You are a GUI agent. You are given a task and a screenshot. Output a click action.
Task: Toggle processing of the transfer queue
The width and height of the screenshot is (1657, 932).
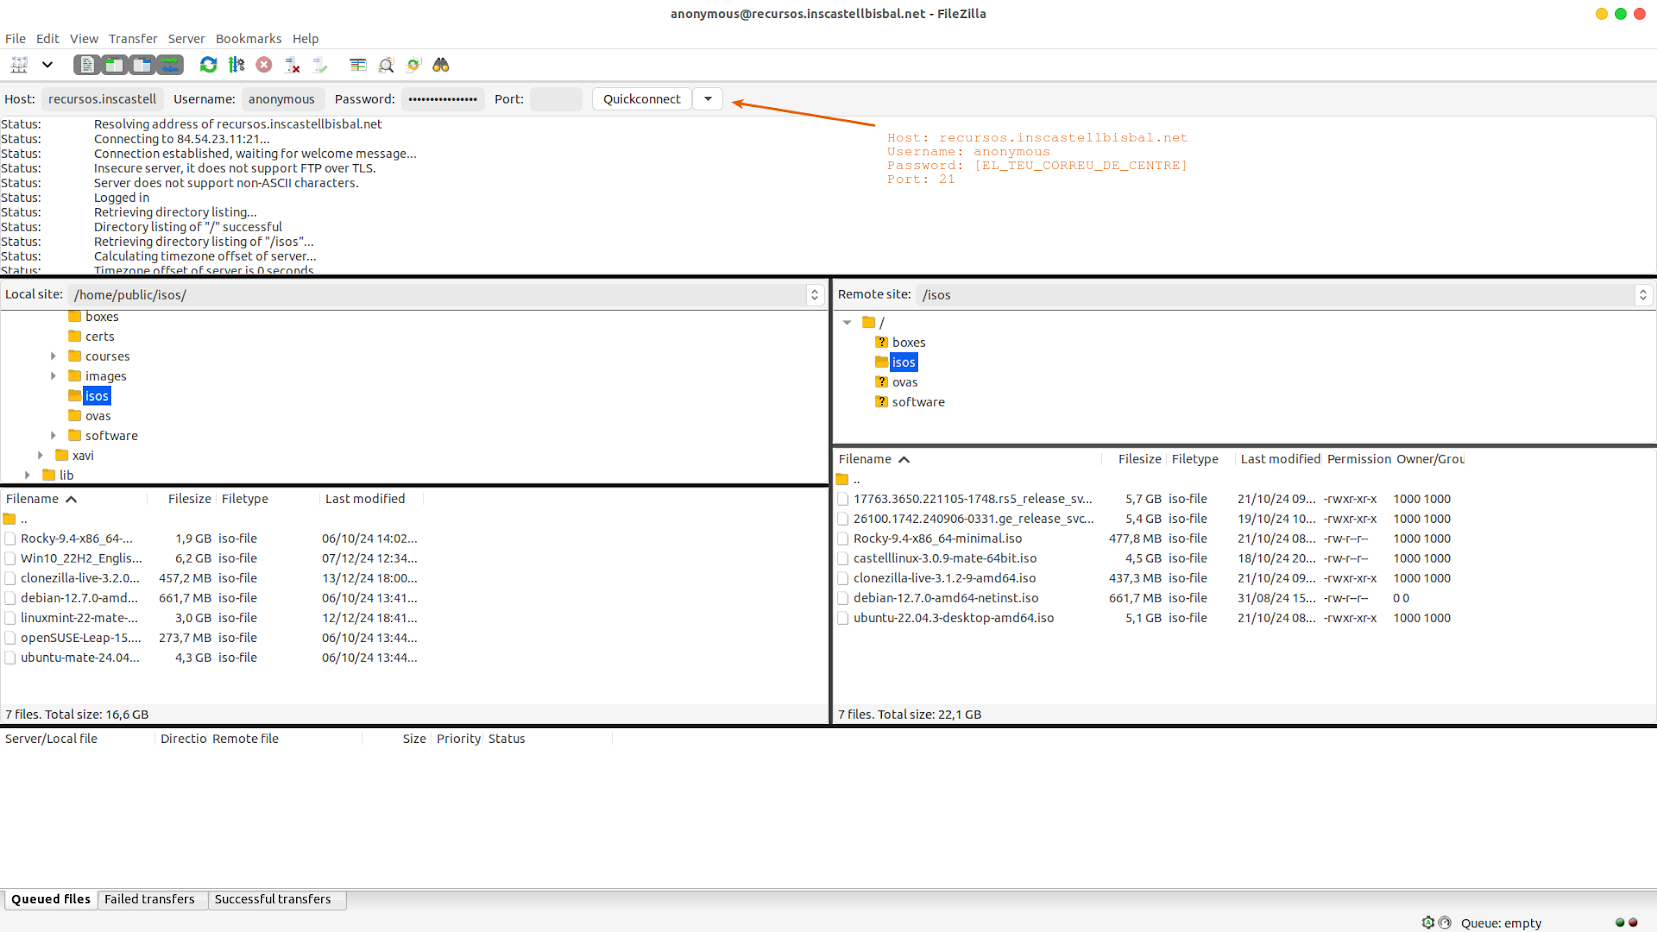point(236,65)
